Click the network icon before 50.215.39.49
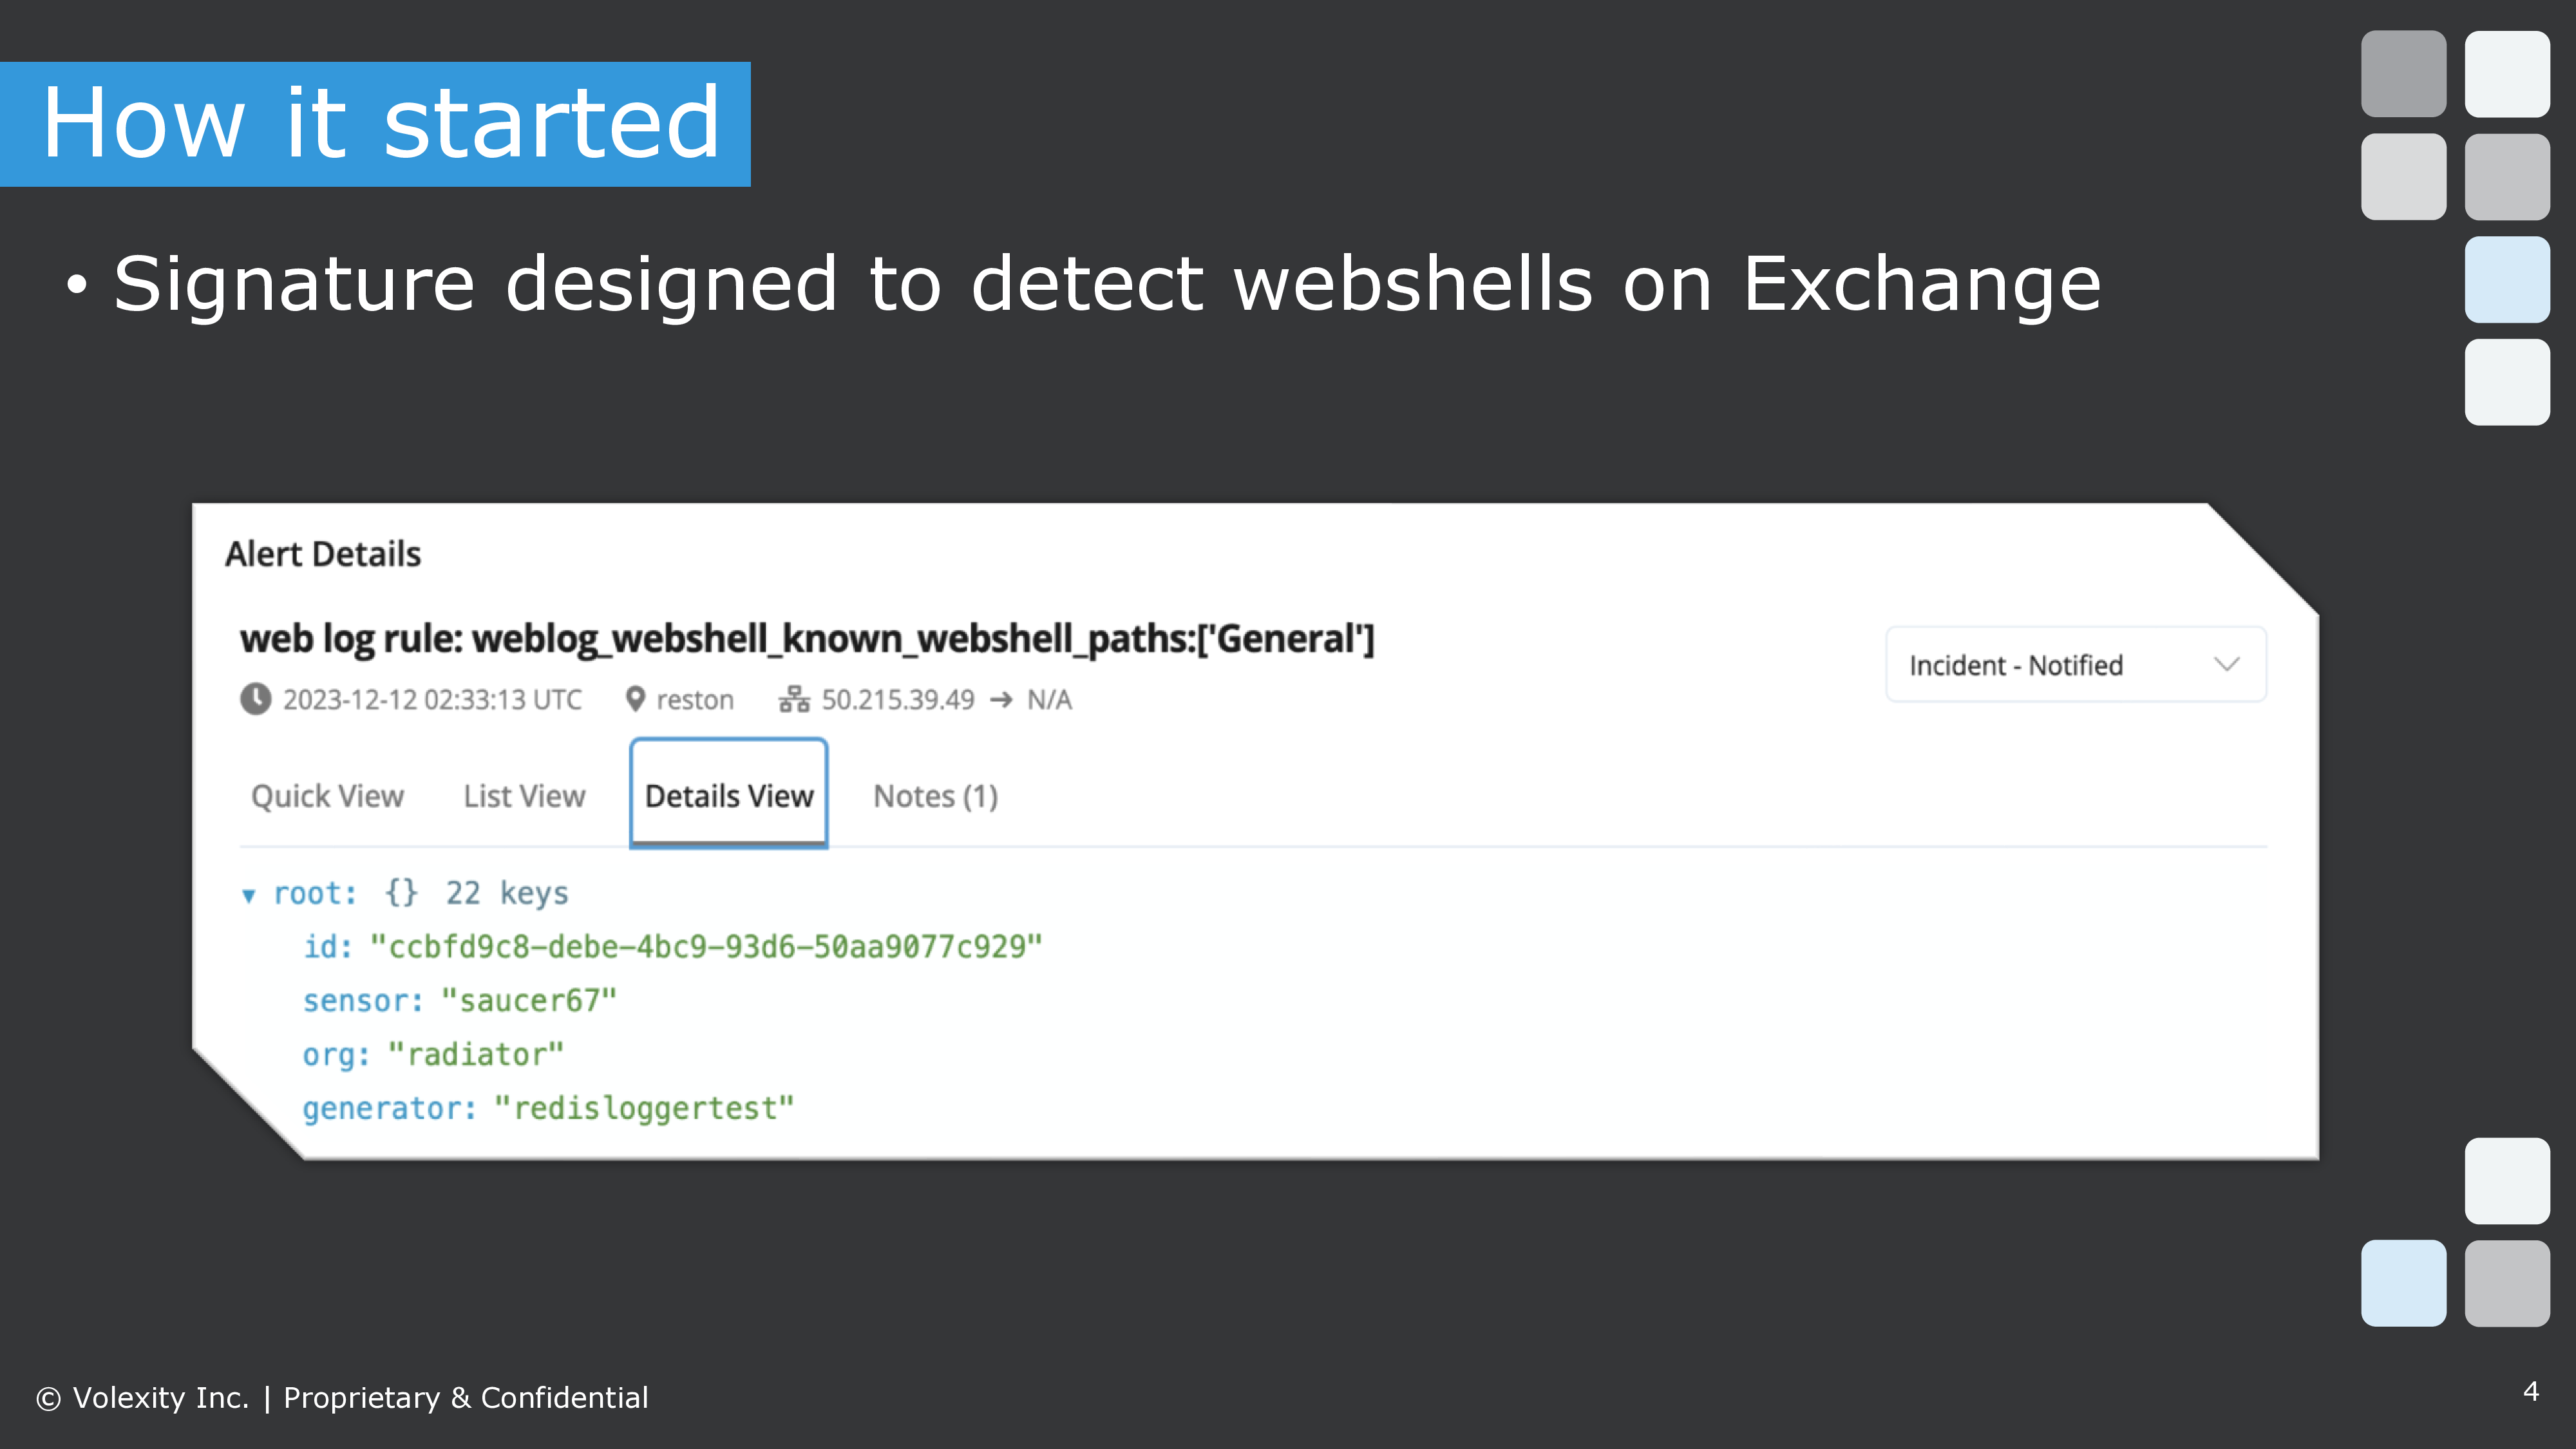The height and width of the screenshot is (1449, 2576). [794, 699]
